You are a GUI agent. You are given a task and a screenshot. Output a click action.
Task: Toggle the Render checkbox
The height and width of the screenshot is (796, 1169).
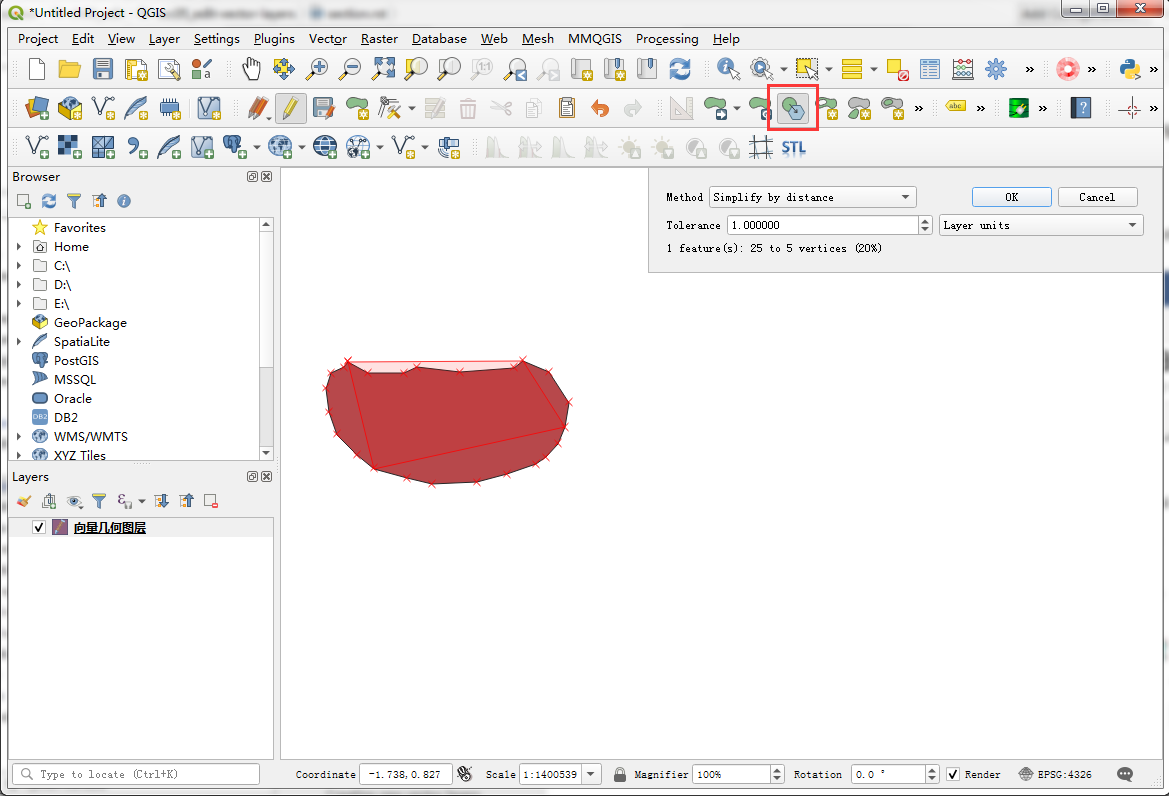(x=953, y=774)
